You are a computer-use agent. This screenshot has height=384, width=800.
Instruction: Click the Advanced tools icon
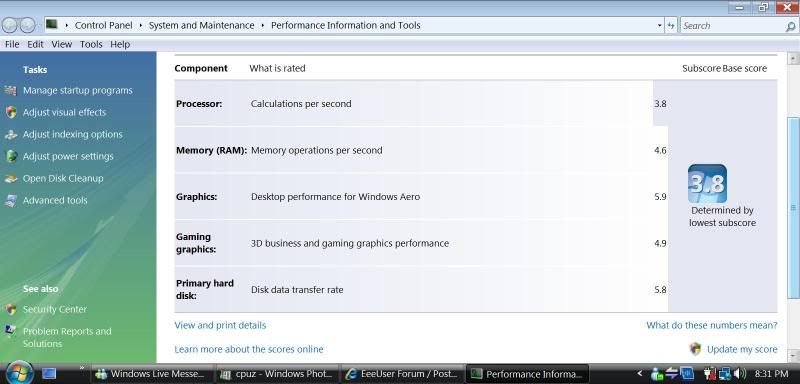click(x=11, y=200)
